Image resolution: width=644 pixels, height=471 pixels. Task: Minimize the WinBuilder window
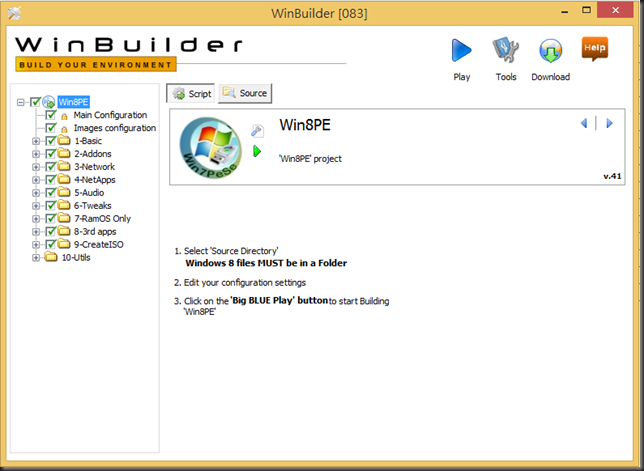[x=565, y=11]
